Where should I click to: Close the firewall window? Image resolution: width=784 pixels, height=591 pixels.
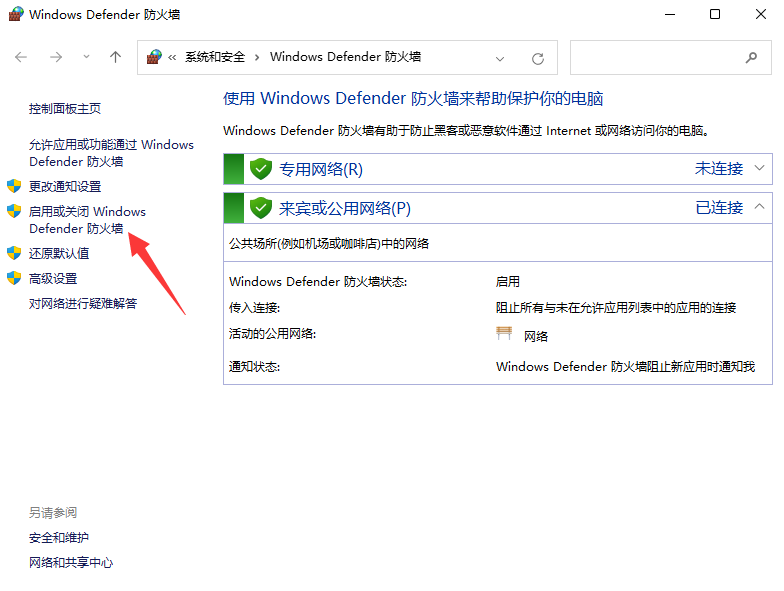pyautogui.click(x=760, y=14)
